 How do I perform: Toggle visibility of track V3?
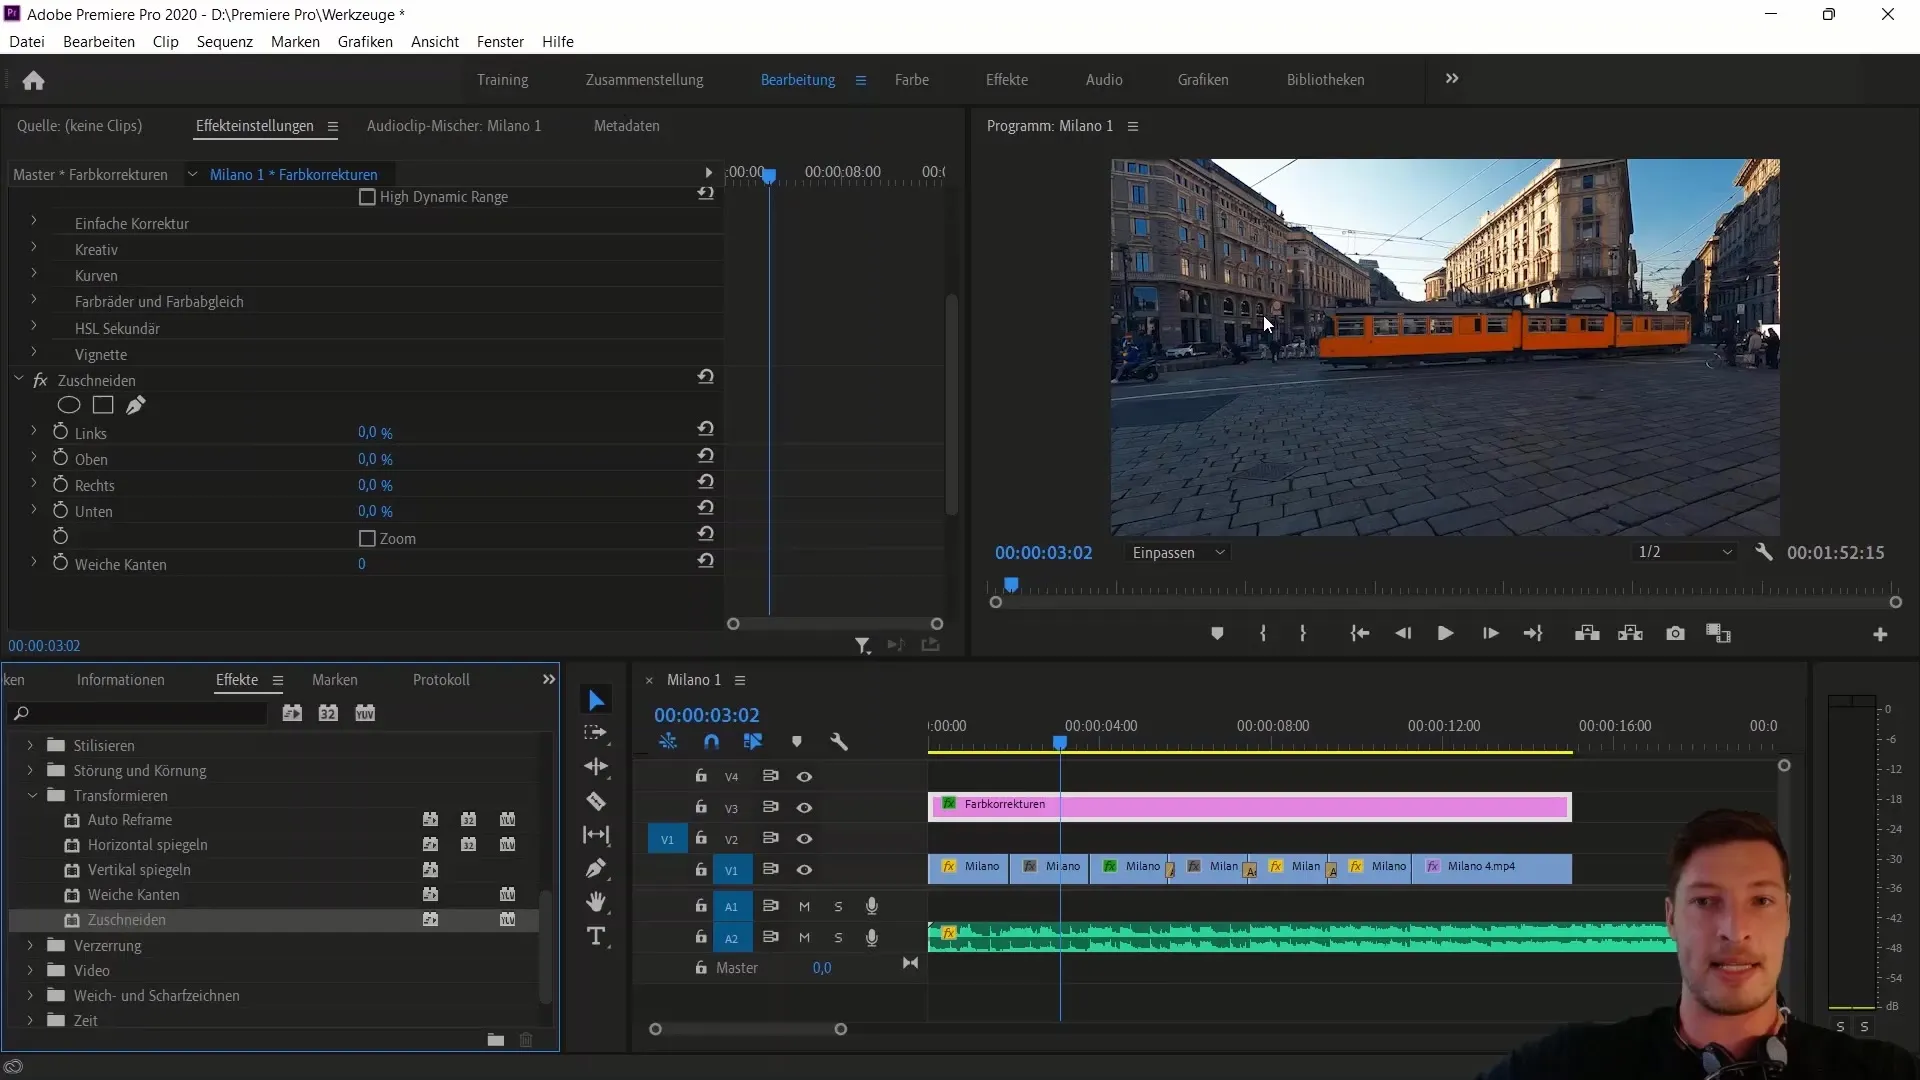tap(804, 807)
